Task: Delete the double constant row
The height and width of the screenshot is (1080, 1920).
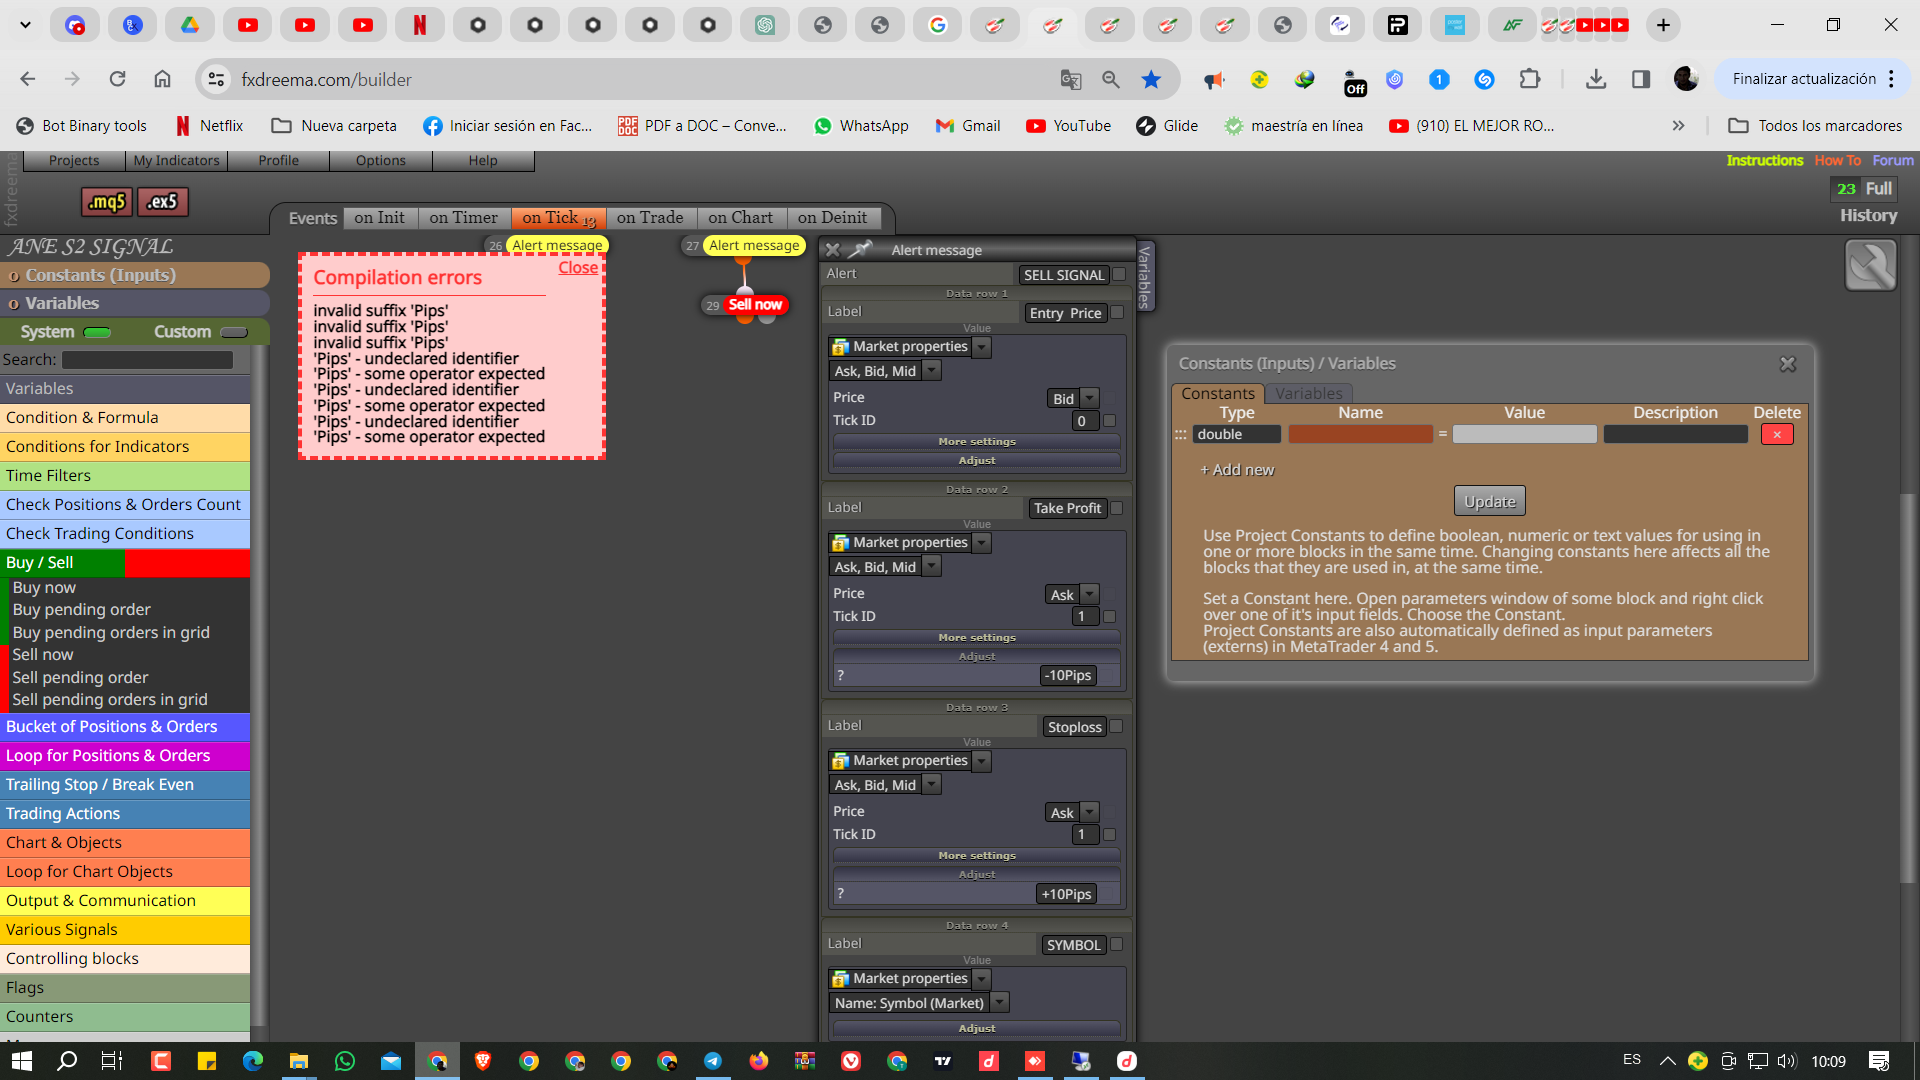Action: coord(1777,434)
